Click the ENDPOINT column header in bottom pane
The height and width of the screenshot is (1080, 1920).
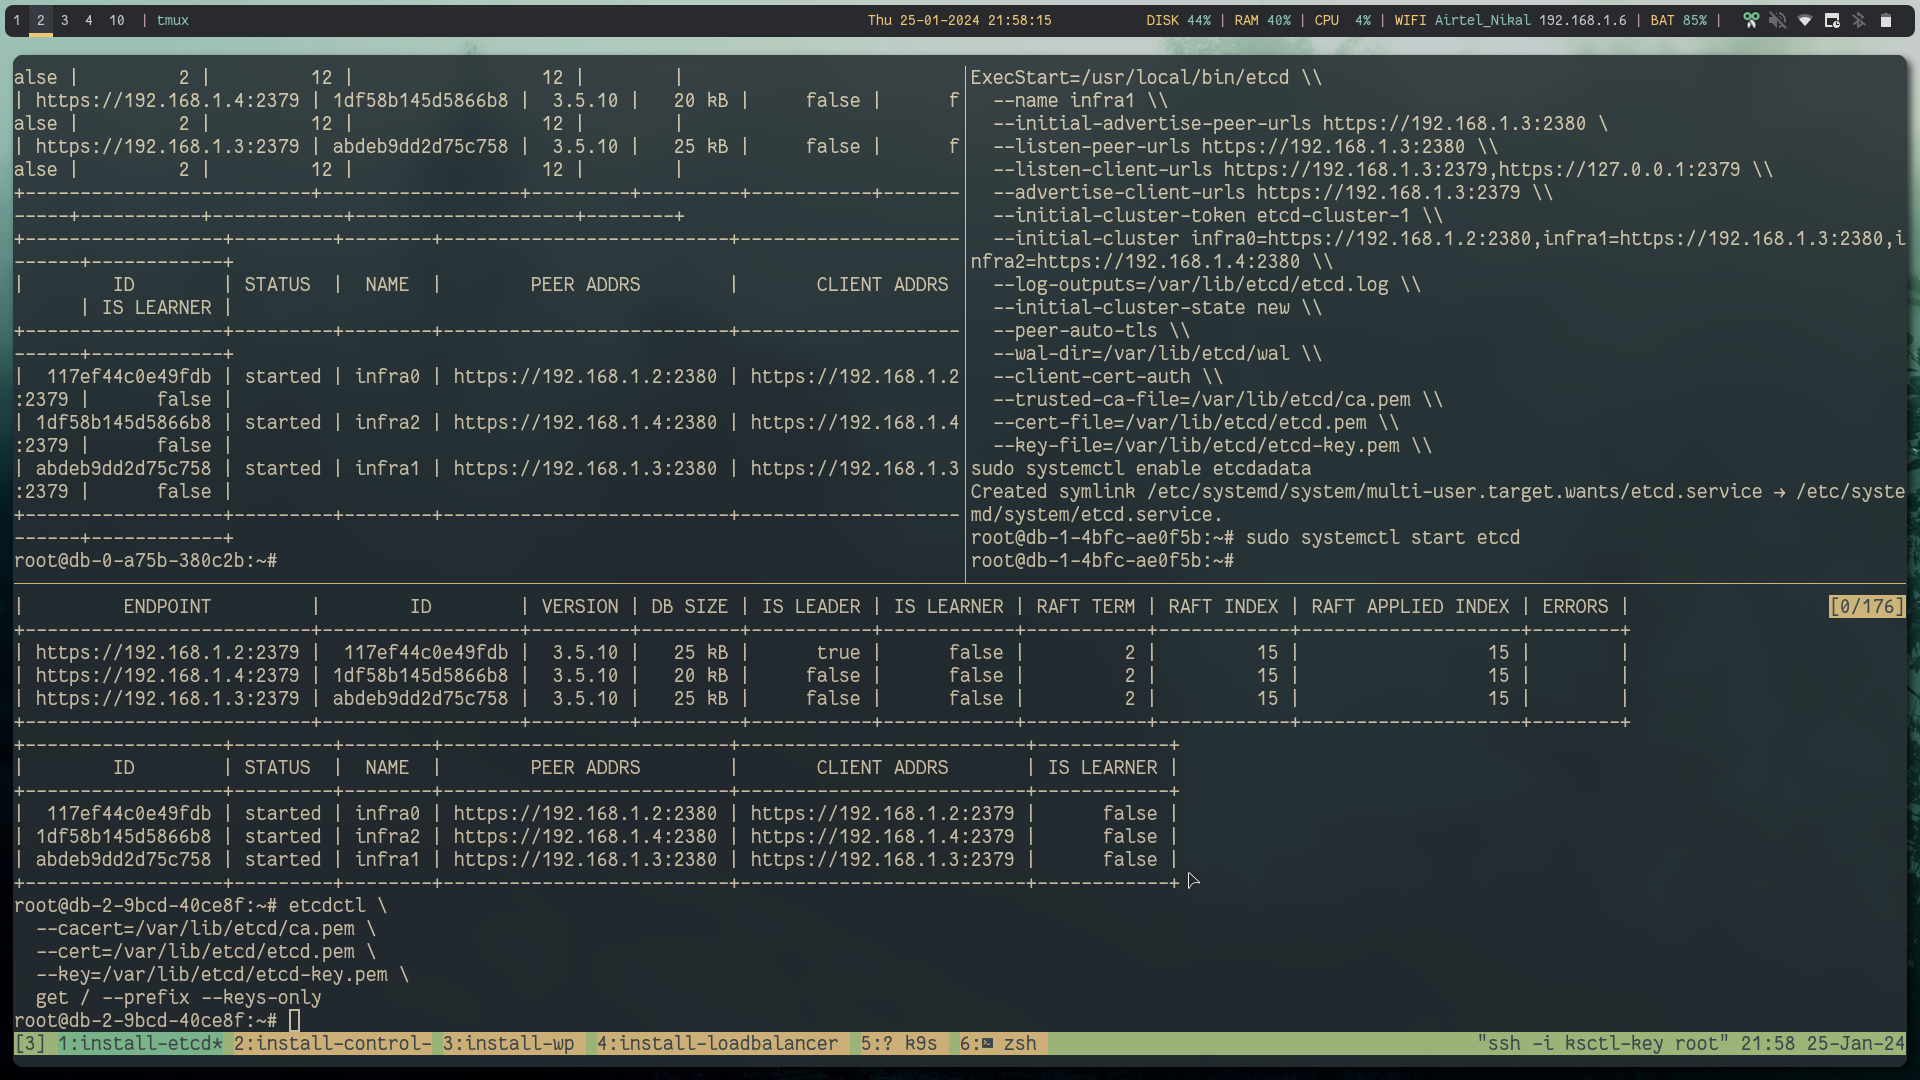pos(167,606)
